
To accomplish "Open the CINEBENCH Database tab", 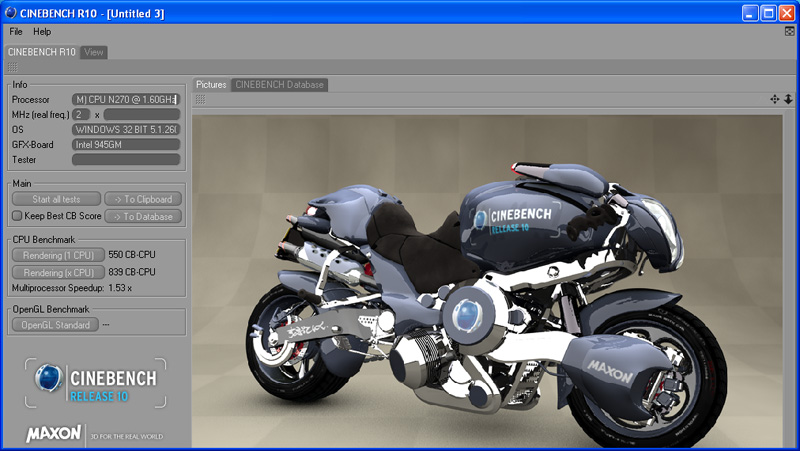I will [x=280, y=85].
